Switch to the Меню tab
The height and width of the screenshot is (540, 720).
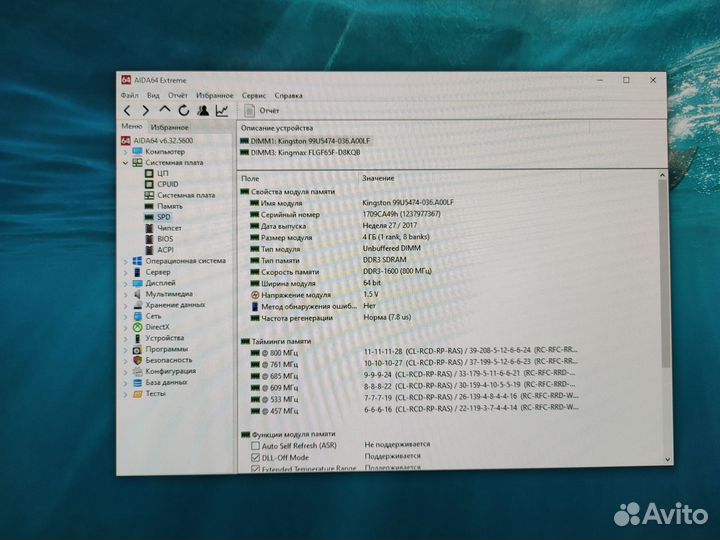pyautogui.click(x=132, y=126)
